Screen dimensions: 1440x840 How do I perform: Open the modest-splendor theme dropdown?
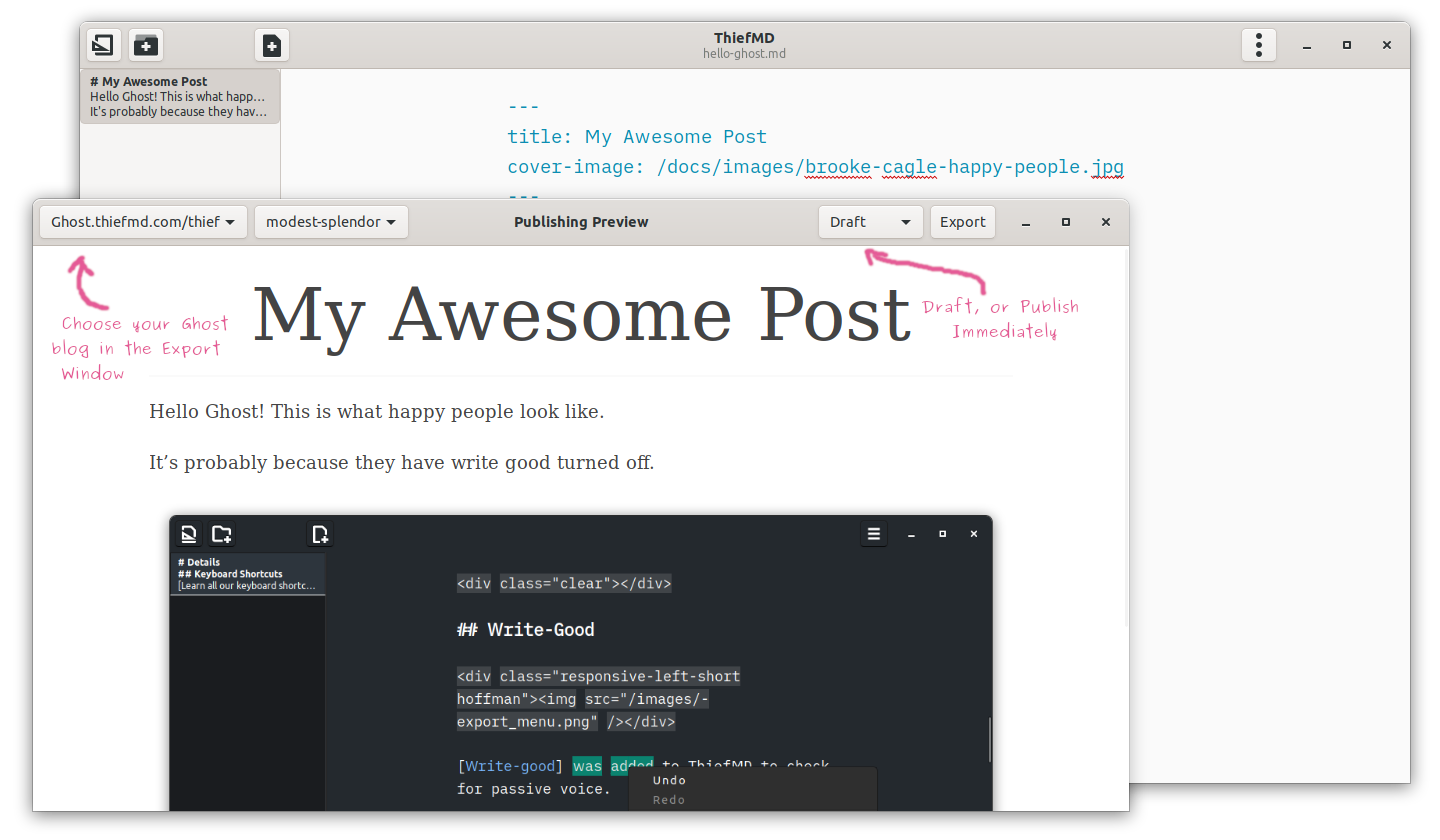point(331,222)
